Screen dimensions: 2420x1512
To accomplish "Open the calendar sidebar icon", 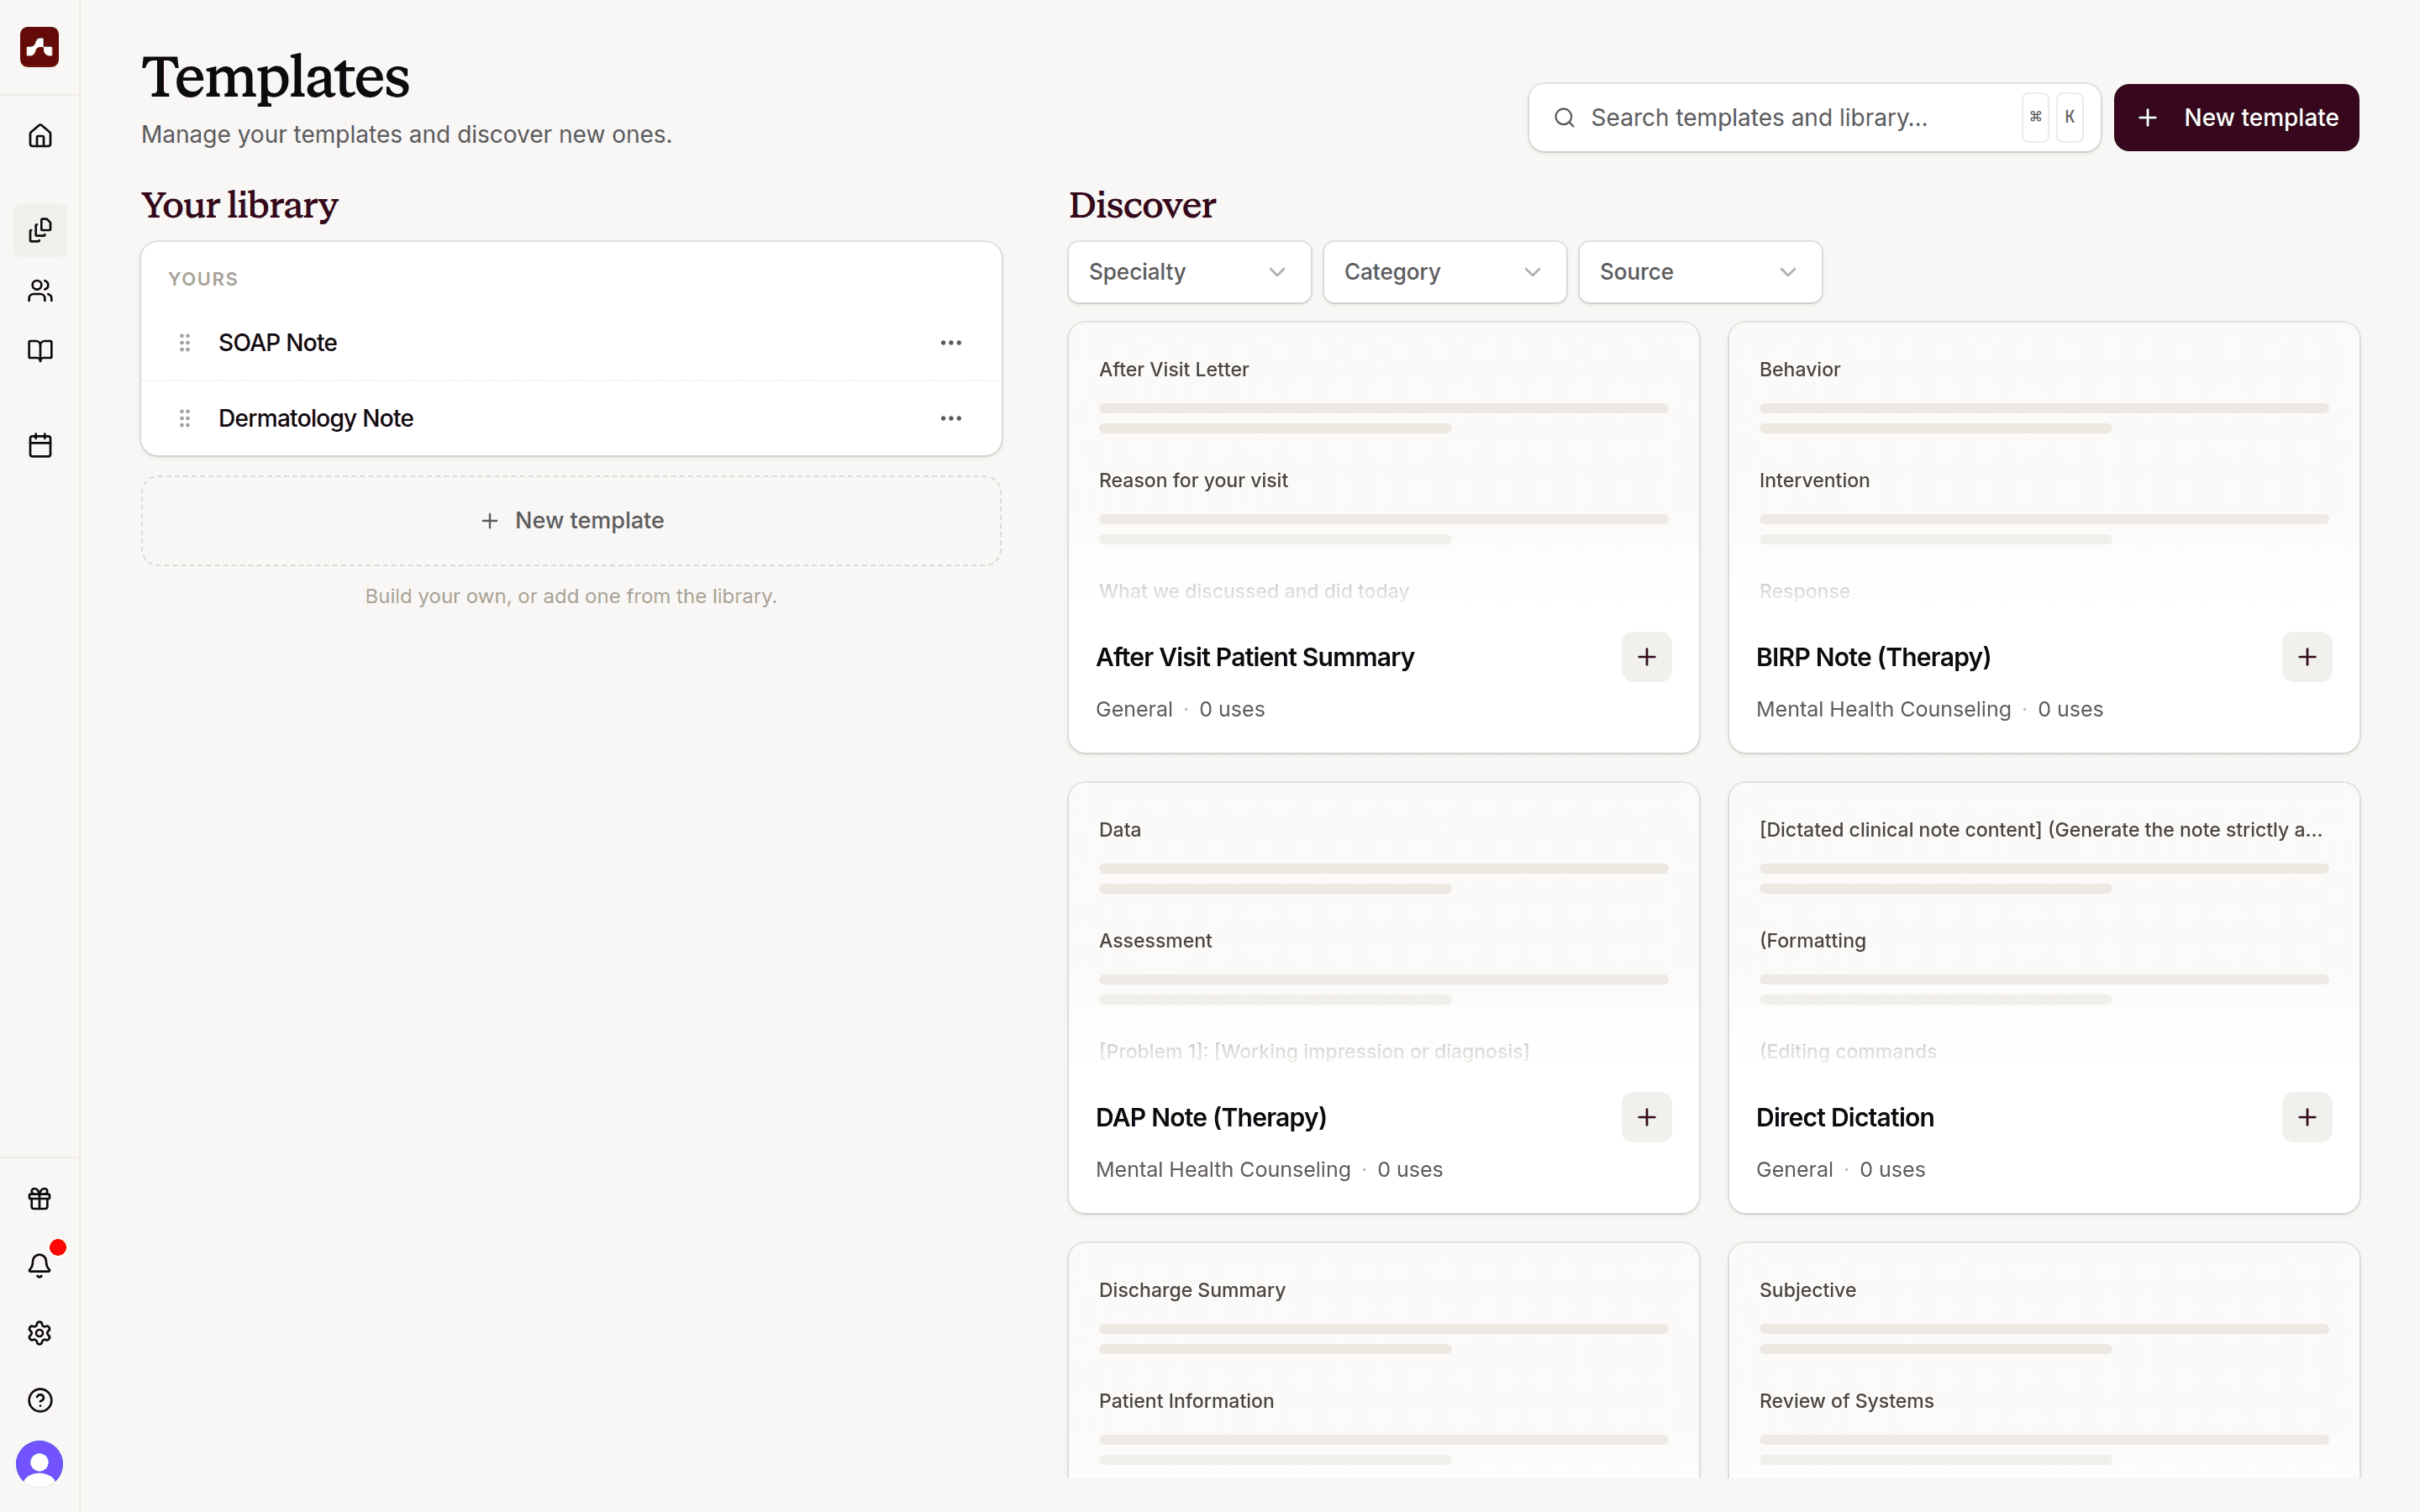I will click(x=40, y=446).
